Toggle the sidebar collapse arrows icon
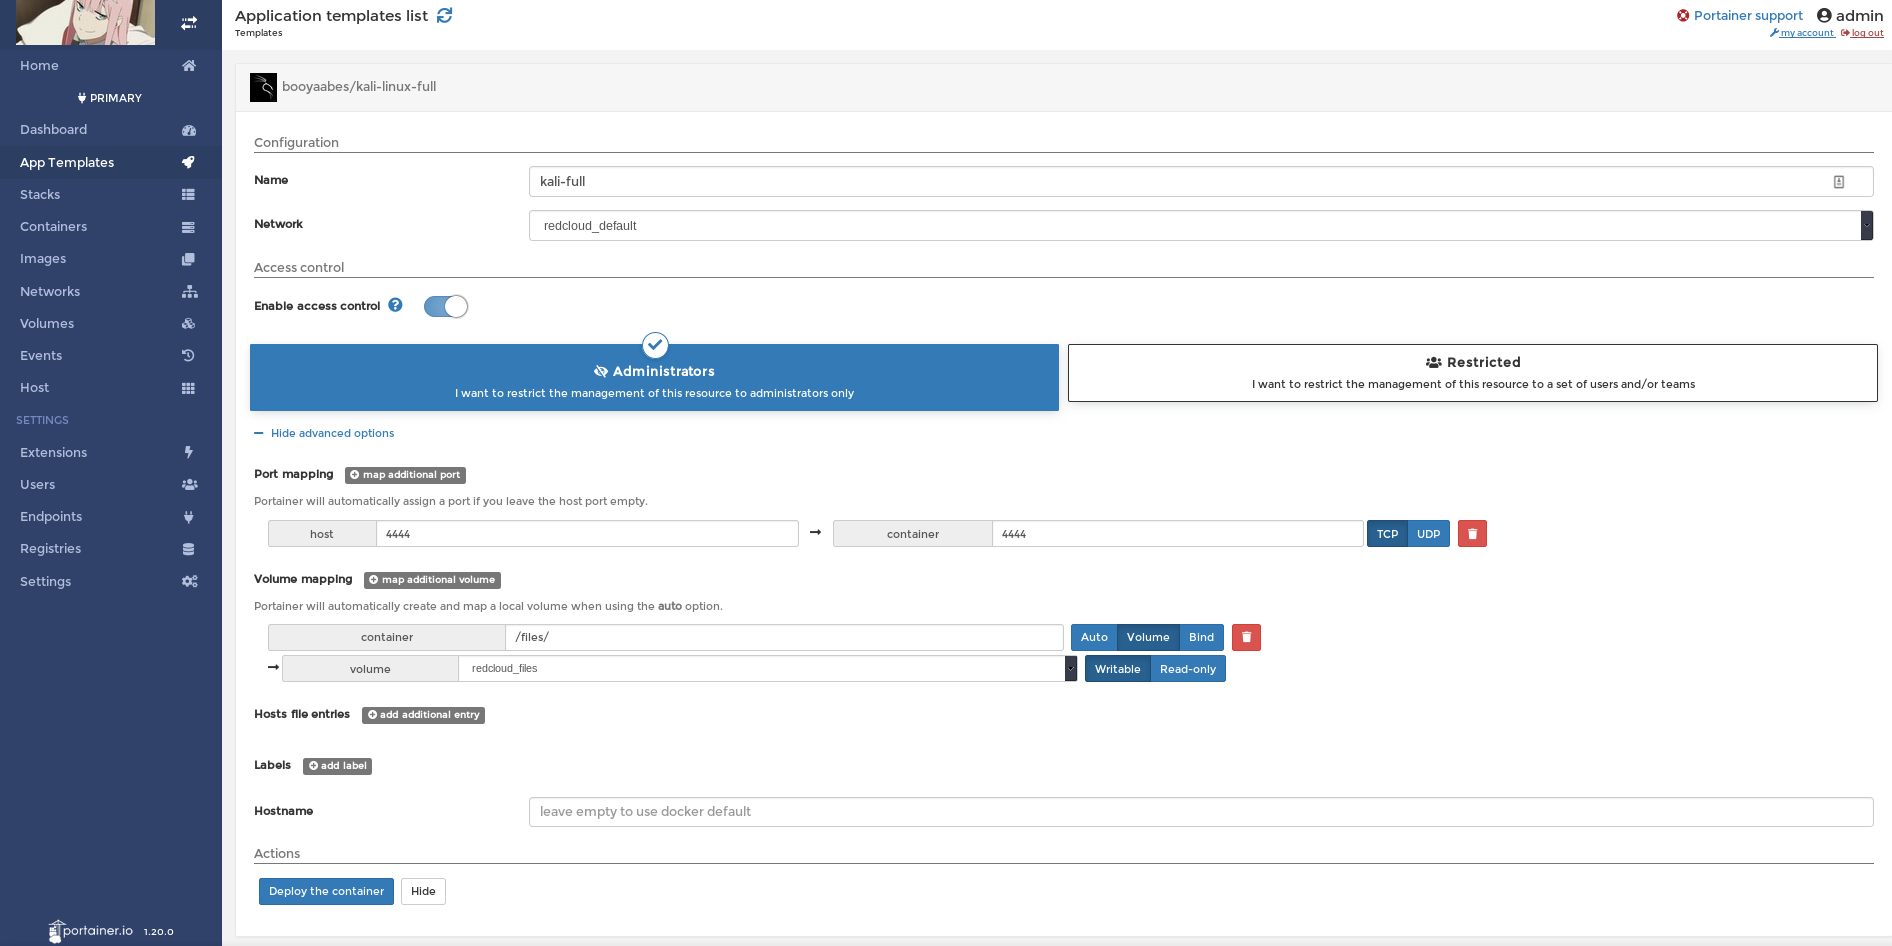 (x=189, y=23)
